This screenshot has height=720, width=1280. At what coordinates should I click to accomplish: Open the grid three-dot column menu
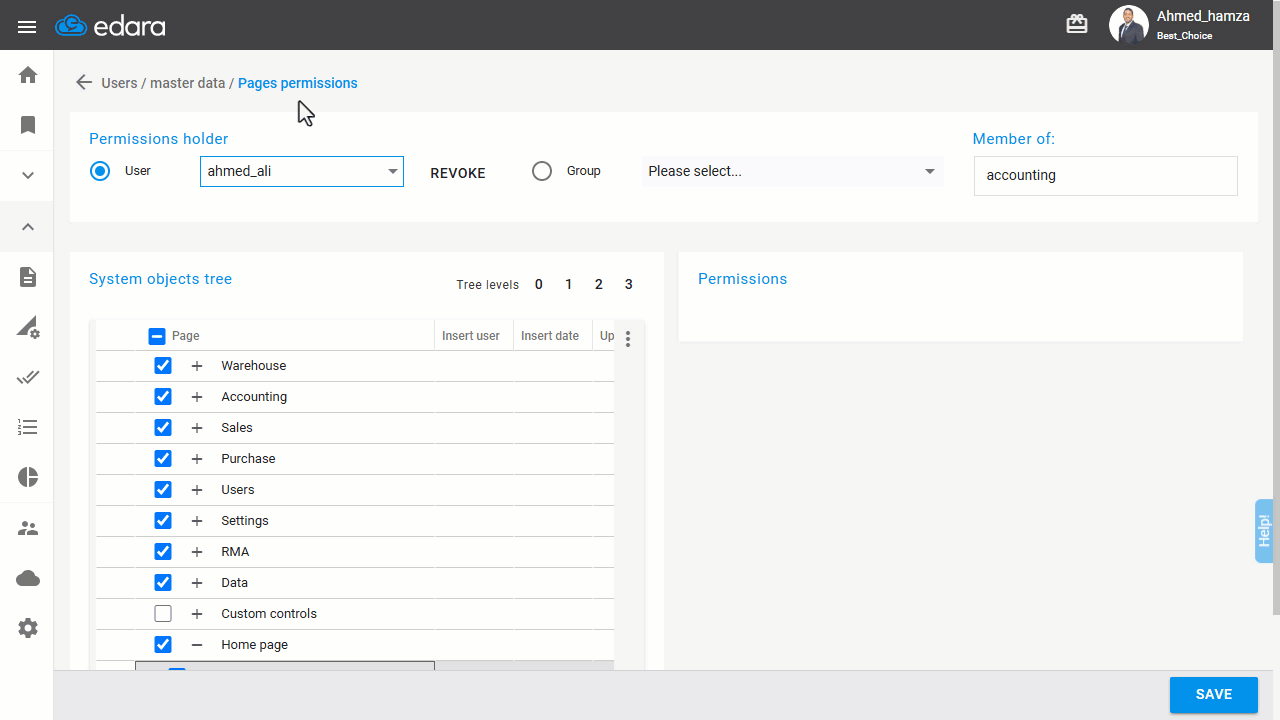click(x=628, y=339)
